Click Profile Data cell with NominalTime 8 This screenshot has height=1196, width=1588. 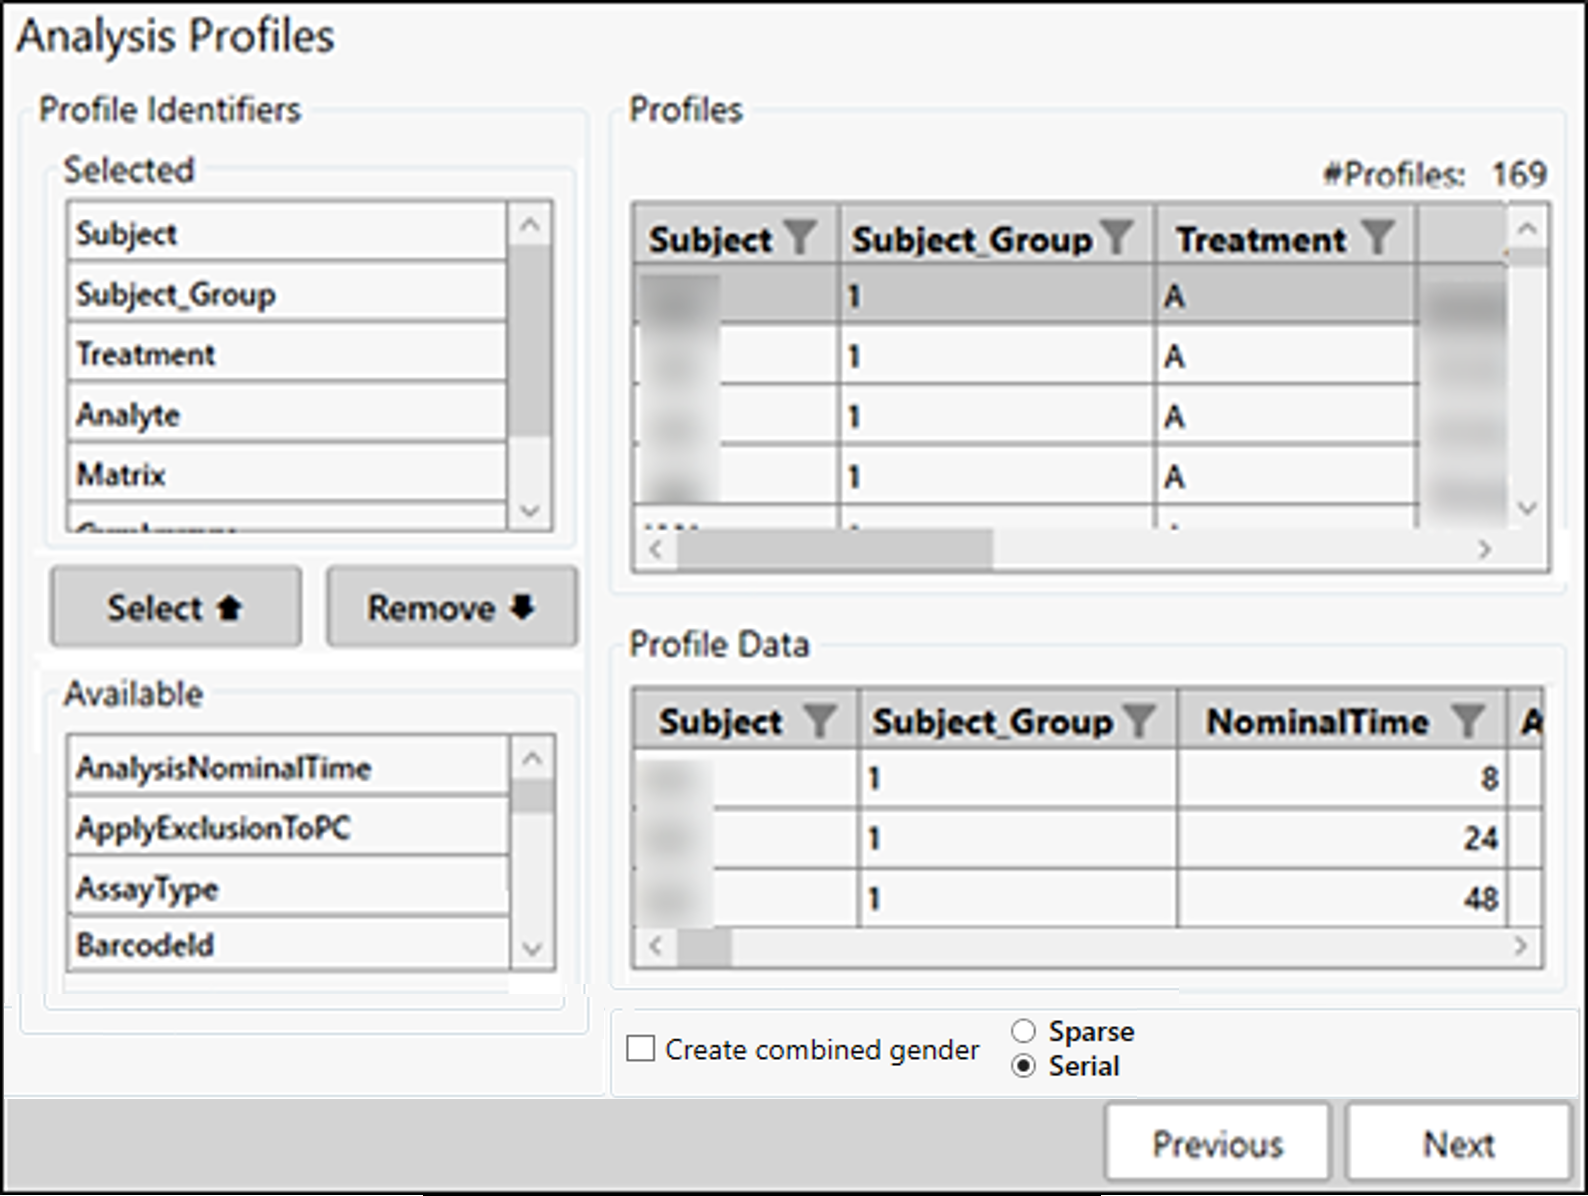coord(1342,778)
